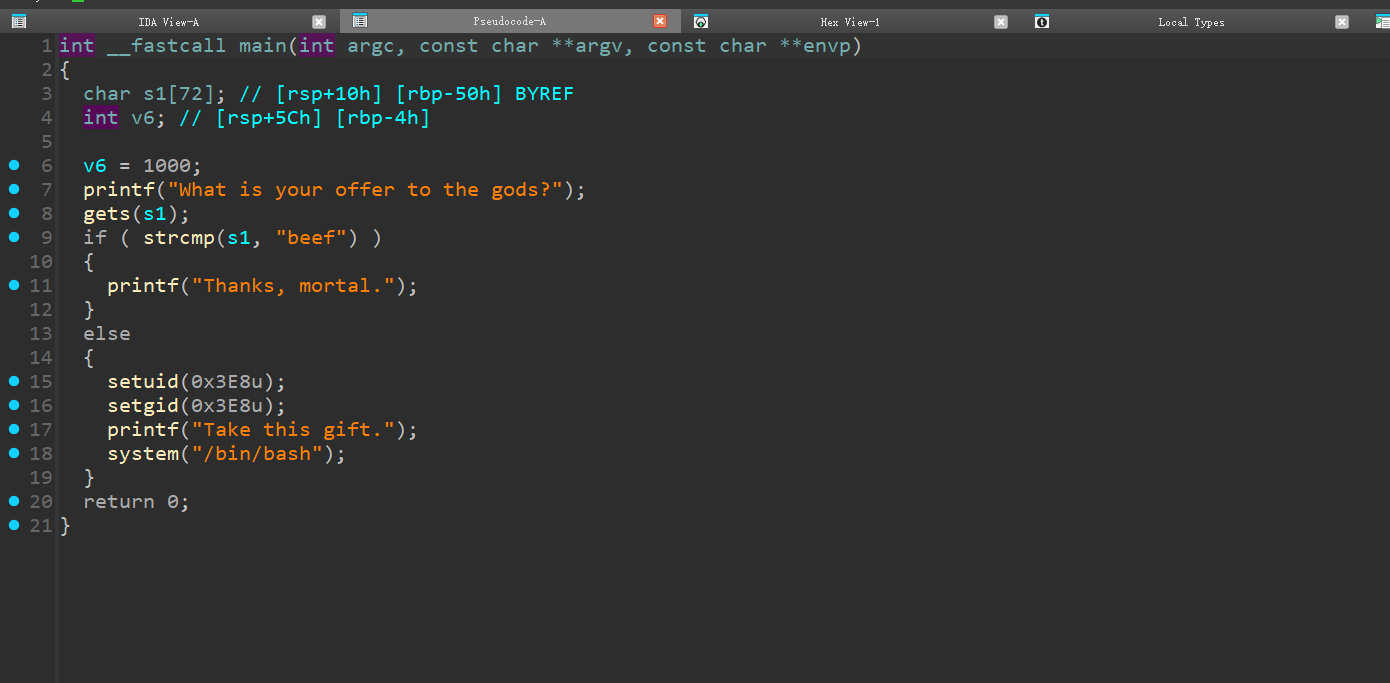1390x683 pixels.
Task: Click the system function call
Action: pyautogui.click(x=143, y=454)
